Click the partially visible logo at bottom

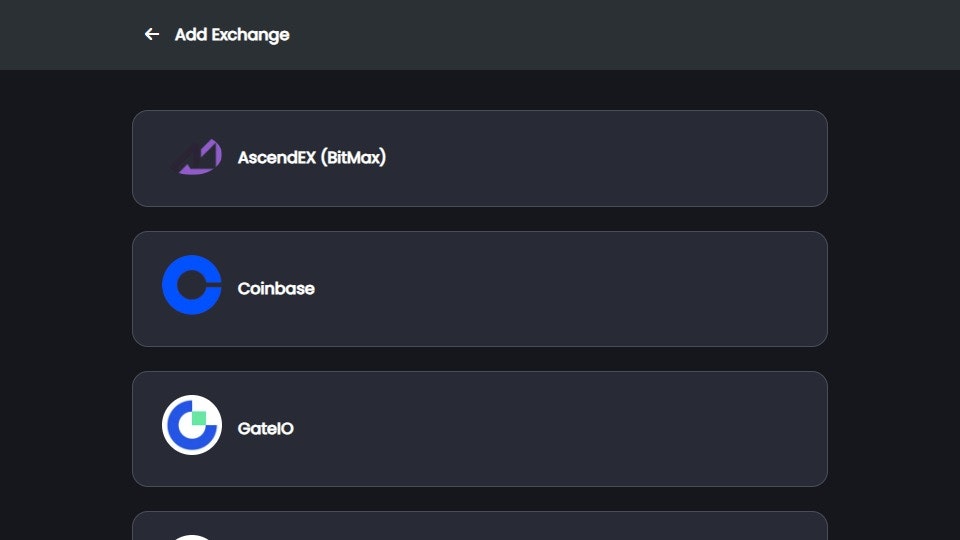click(192, 537)
